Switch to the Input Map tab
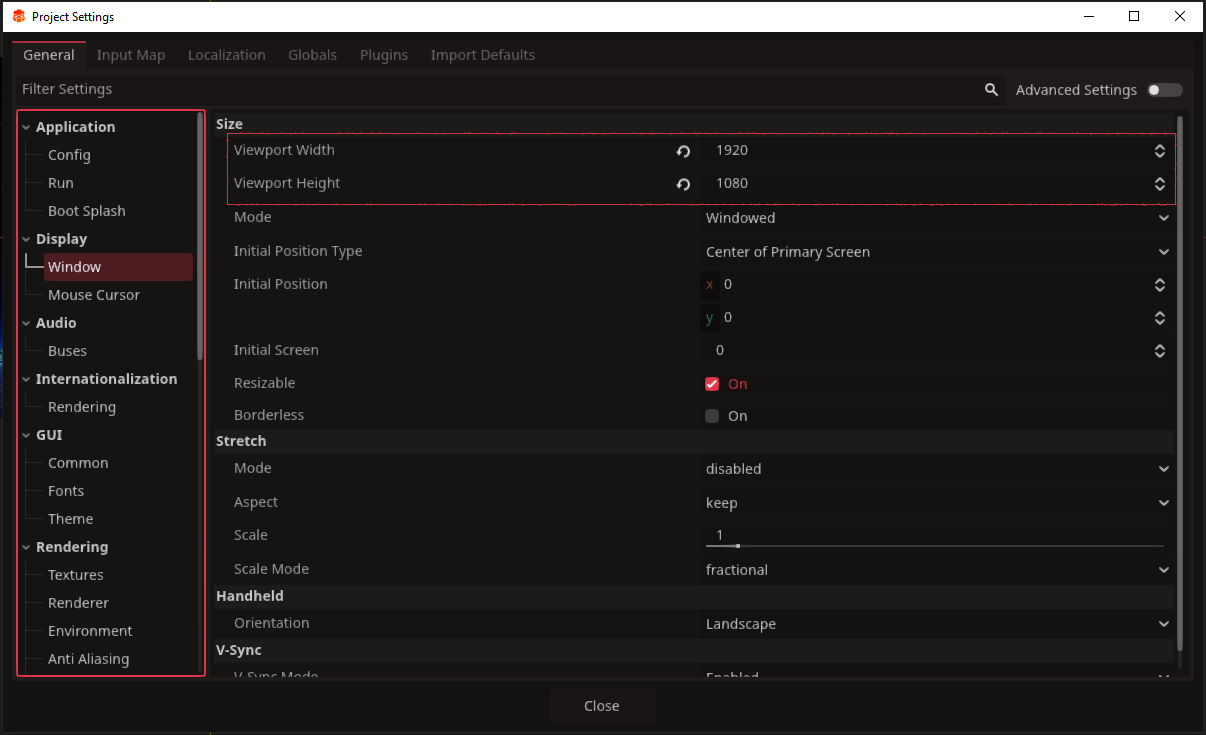 [x=131, y=55]
